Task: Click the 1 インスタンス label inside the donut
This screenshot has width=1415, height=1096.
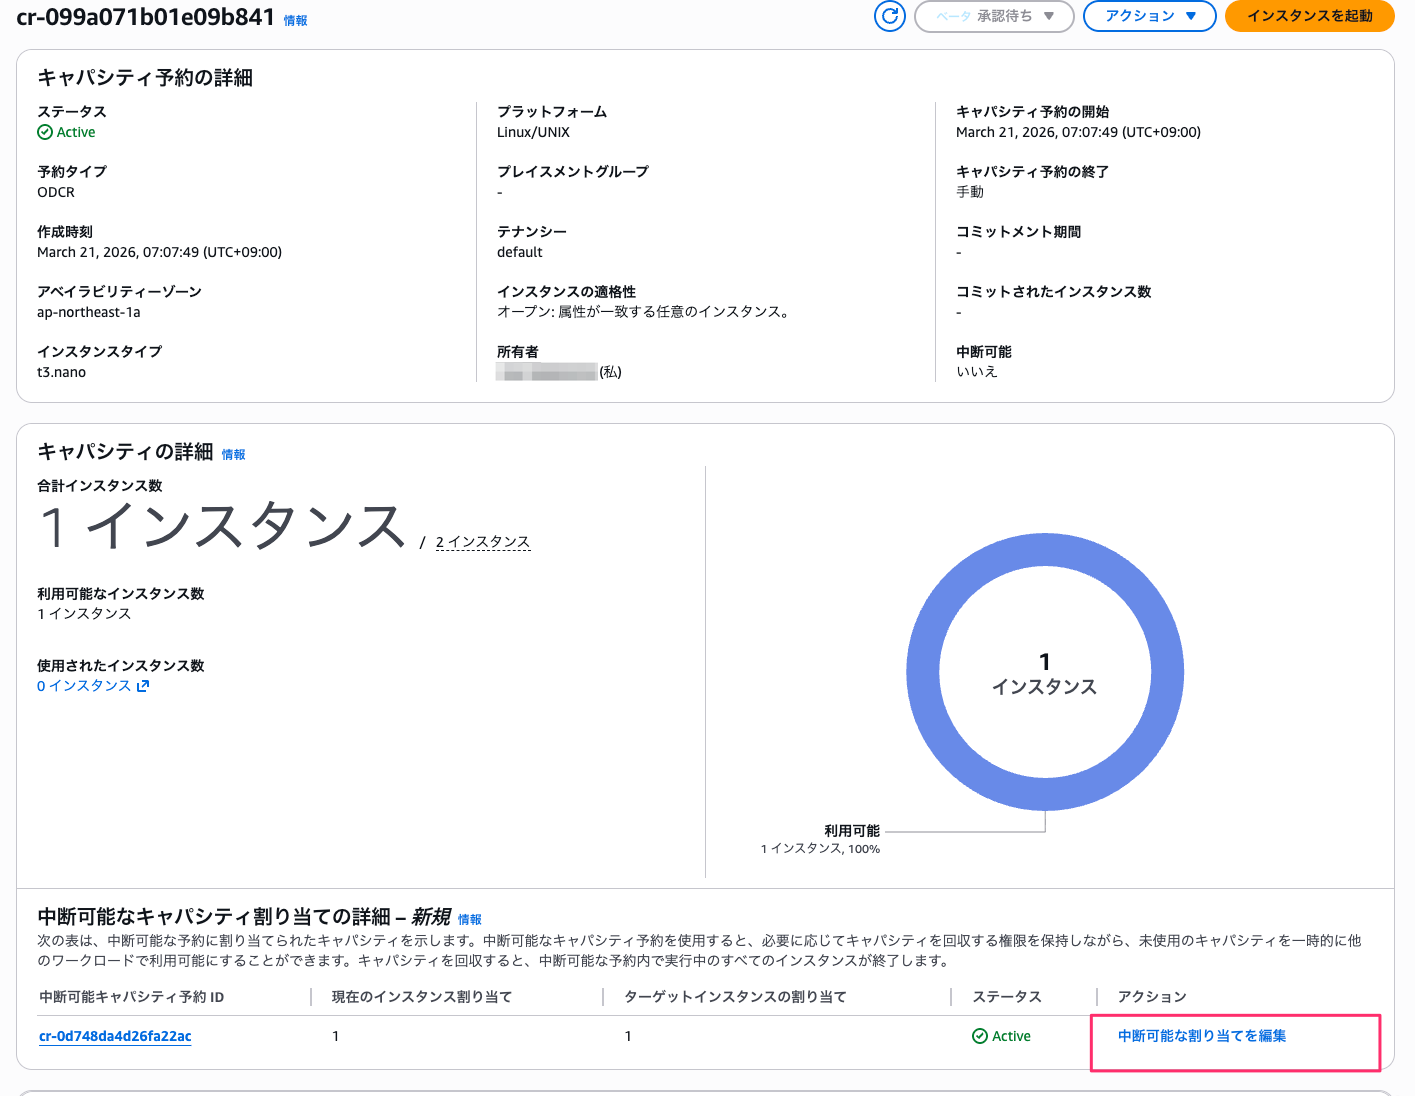Action: click(x=1044, y=673)
